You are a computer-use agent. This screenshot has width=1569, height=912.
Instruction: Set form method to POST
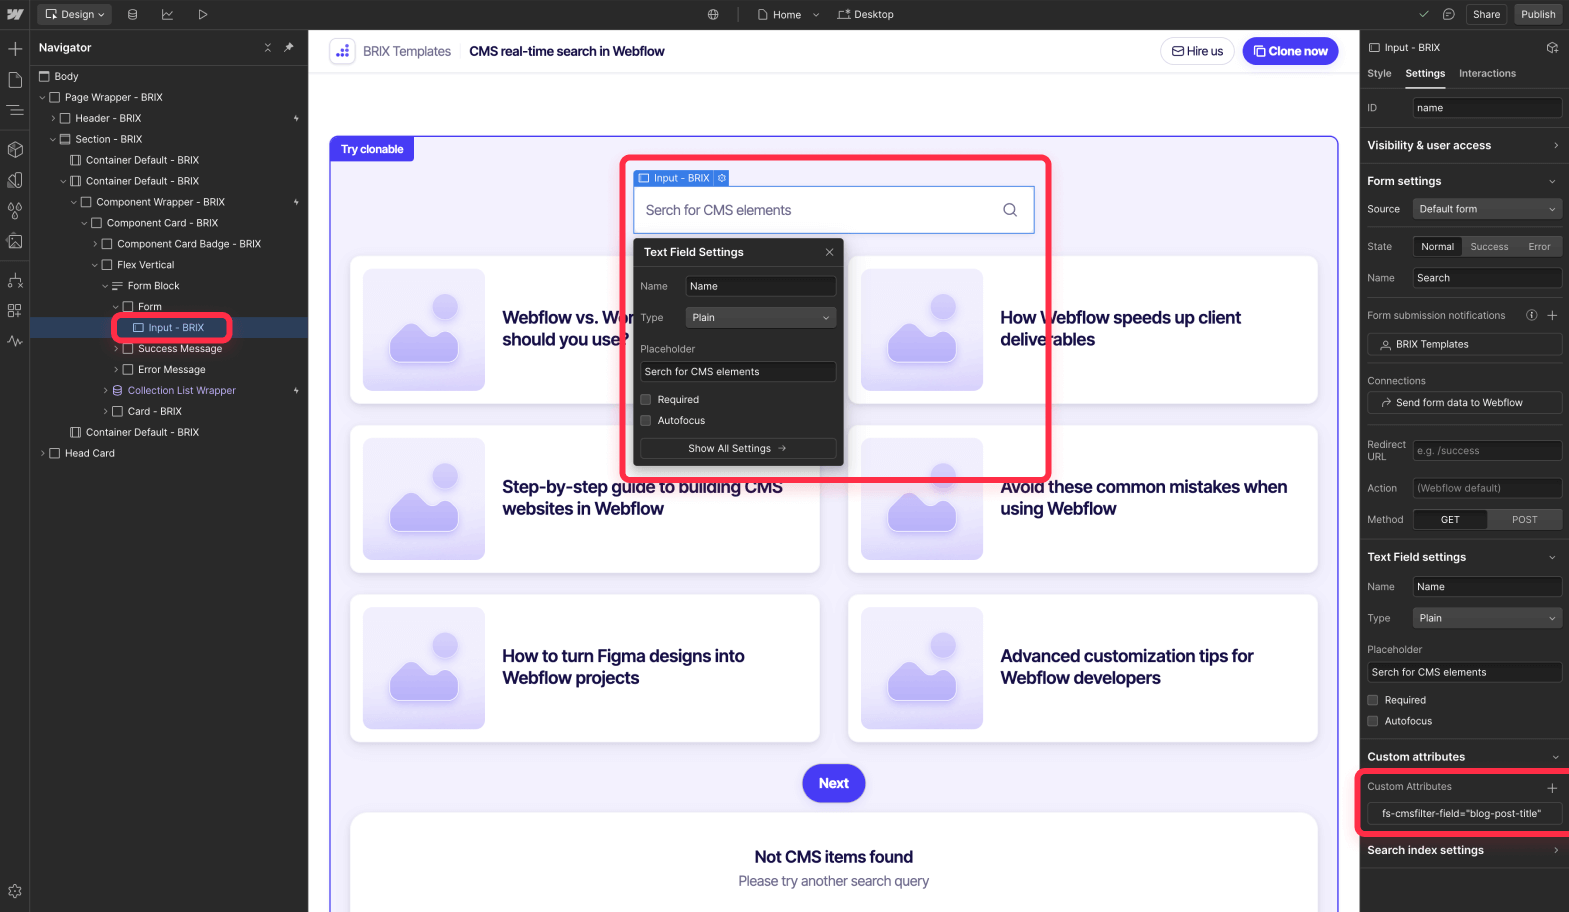[1524, 520]
